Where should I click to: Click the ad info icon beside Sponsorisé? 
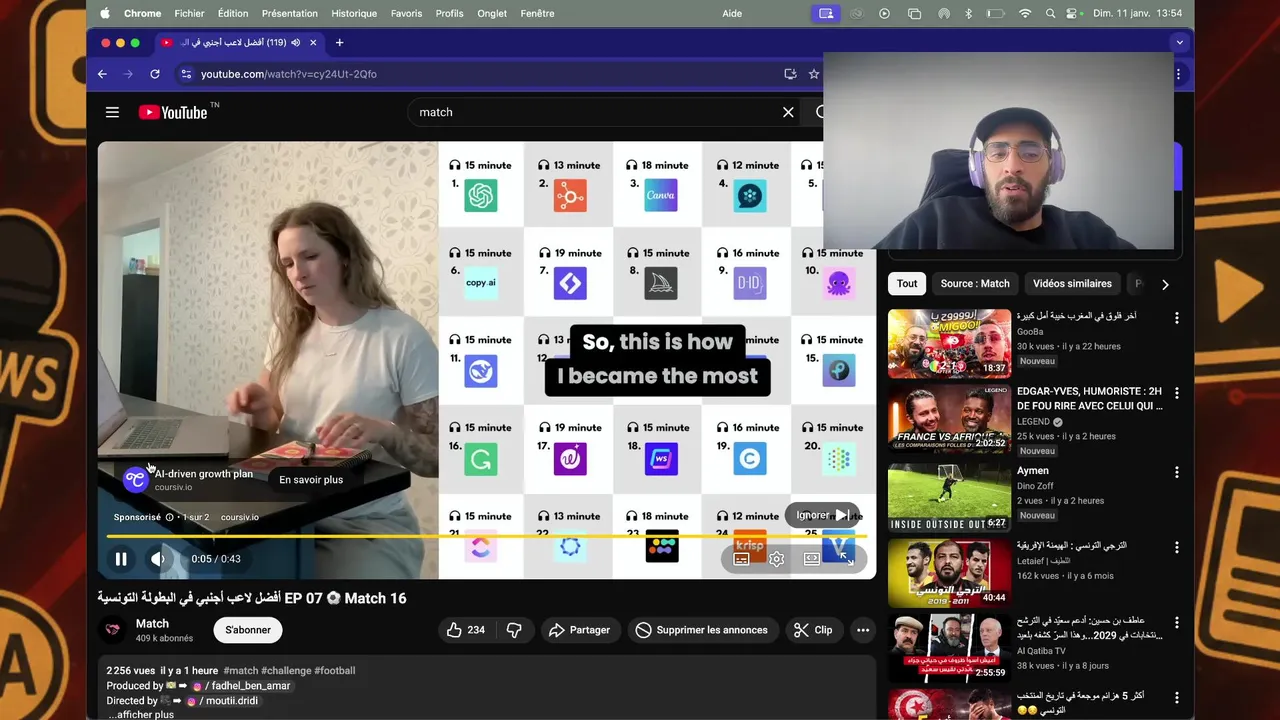(169, 517)
